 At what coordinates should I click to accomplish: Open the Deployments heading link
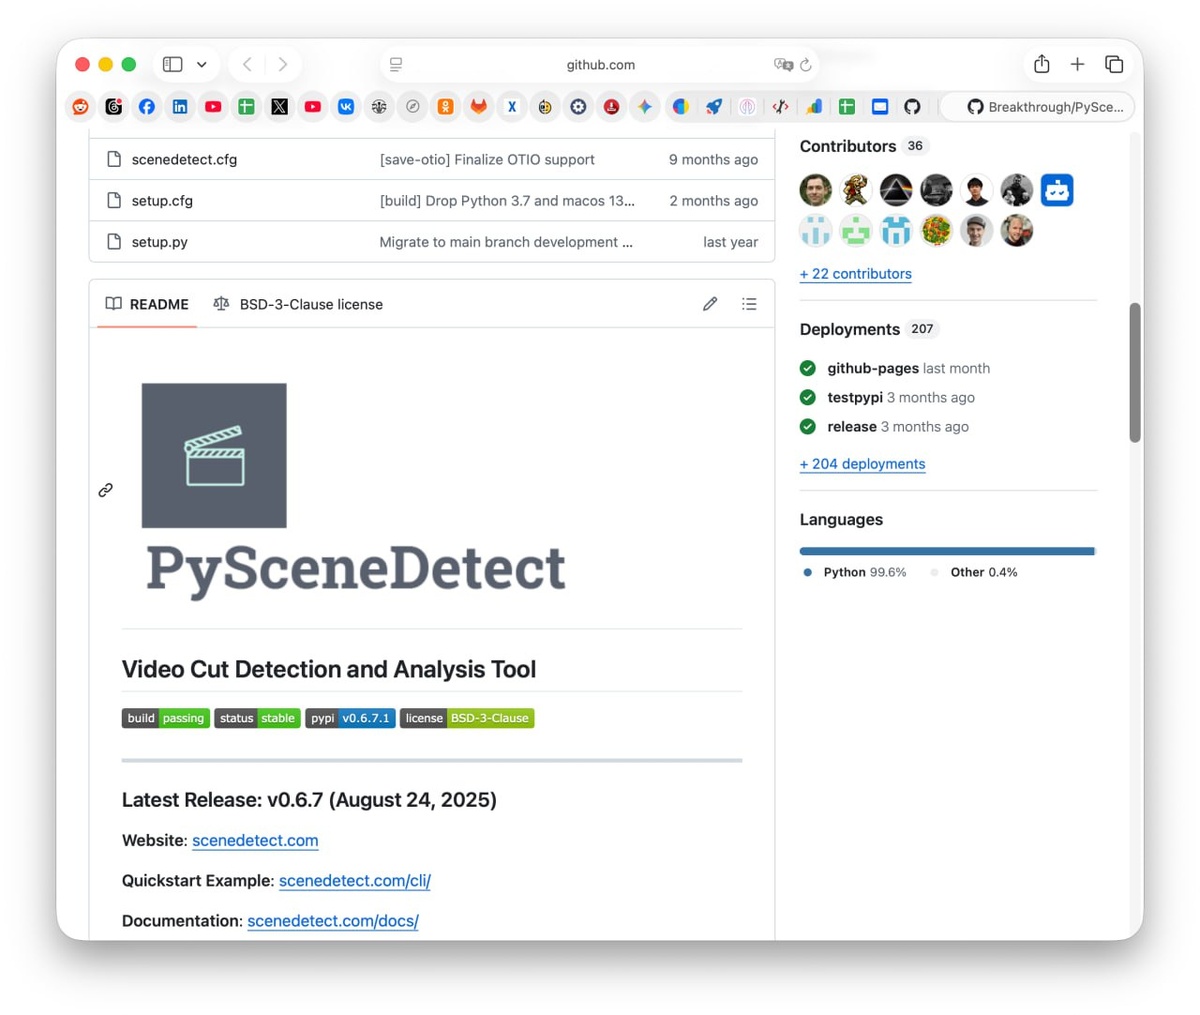pos(850,329)
